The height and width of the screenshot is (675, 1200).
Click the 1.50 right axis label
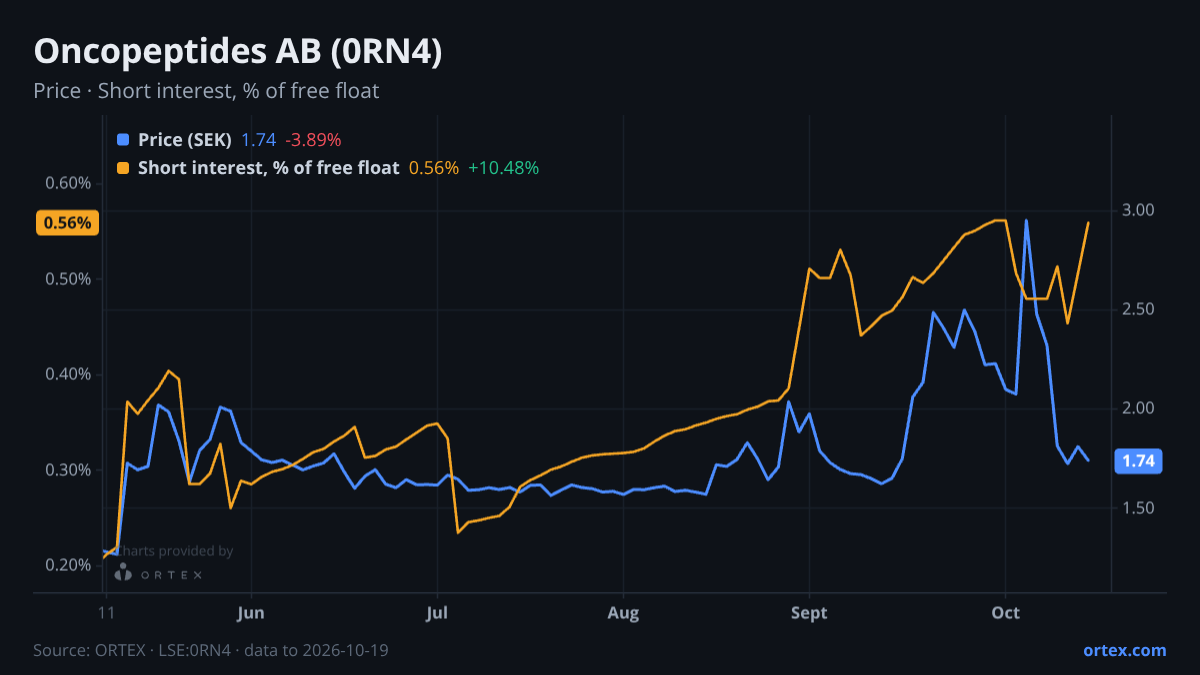tap(1139, 508)
